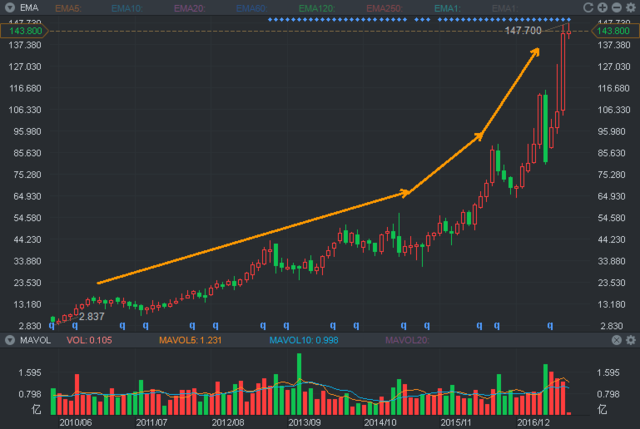Screen dimensions: 640x429
Task: Click the 2013/09 date on the time axis
Action: click(x=303, y=423)
